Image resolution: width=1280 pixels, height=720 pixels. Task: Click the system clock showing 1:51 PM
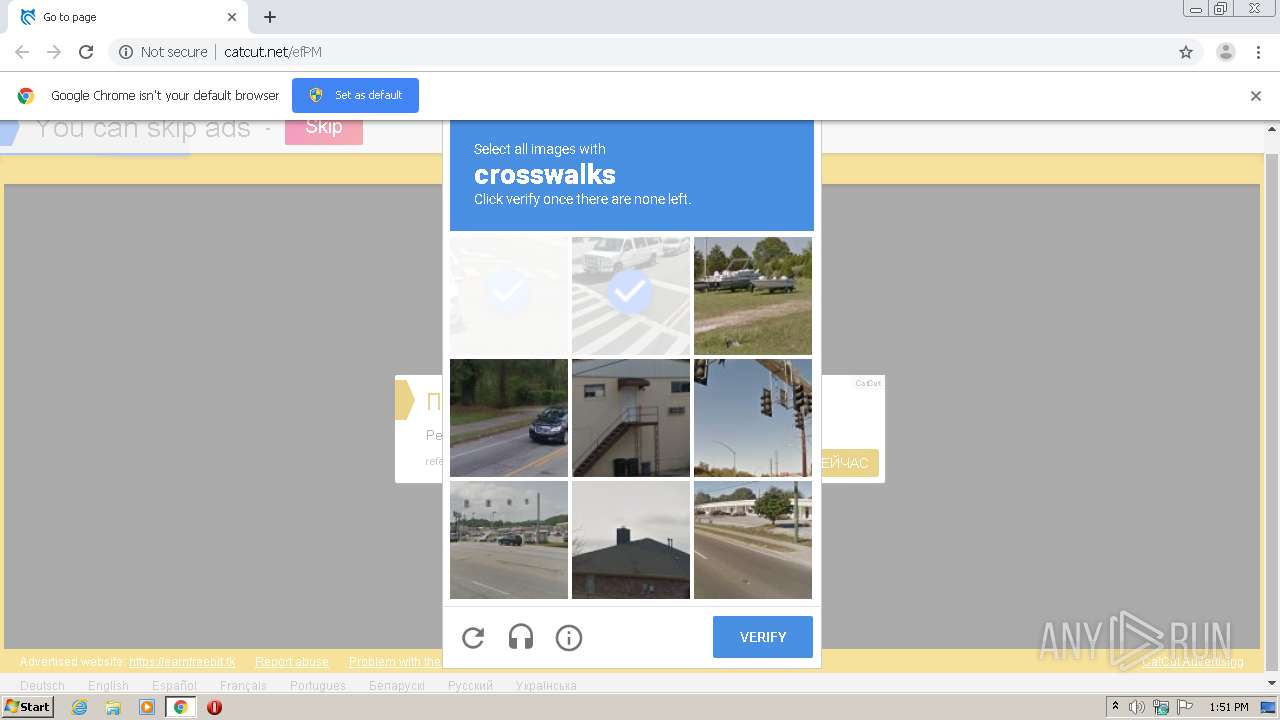coord(1229,707)
